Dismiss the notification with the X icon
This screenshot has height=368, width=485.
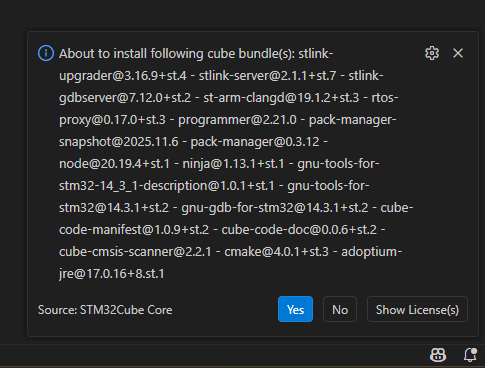tap(458, 53)
